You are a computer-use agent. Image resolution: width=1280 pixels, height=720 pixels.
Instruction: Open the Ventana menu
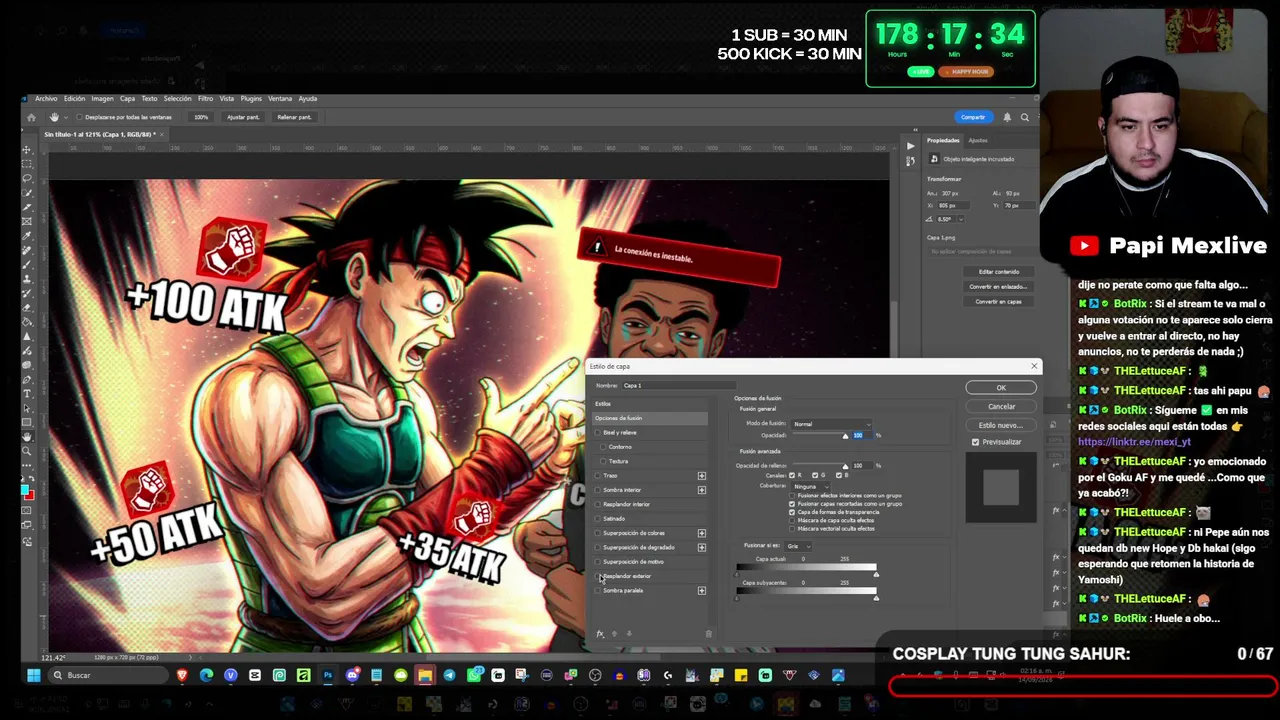point(280,99)
